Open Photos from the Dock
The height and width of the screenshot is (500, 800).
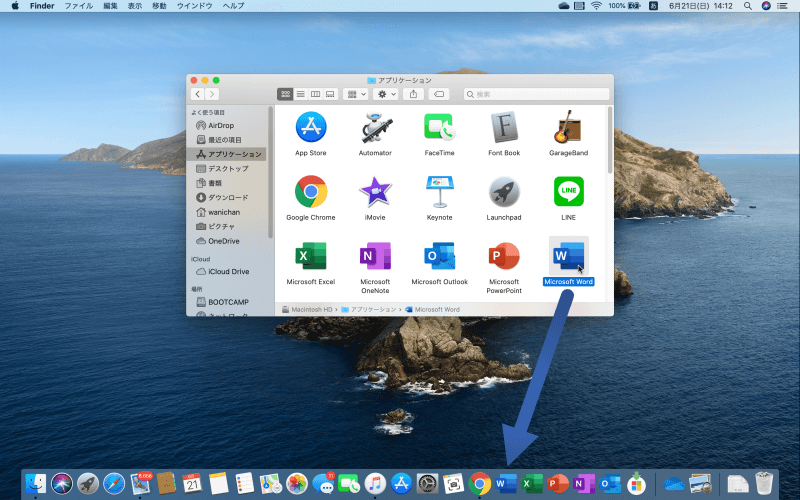tap(296, 483)
